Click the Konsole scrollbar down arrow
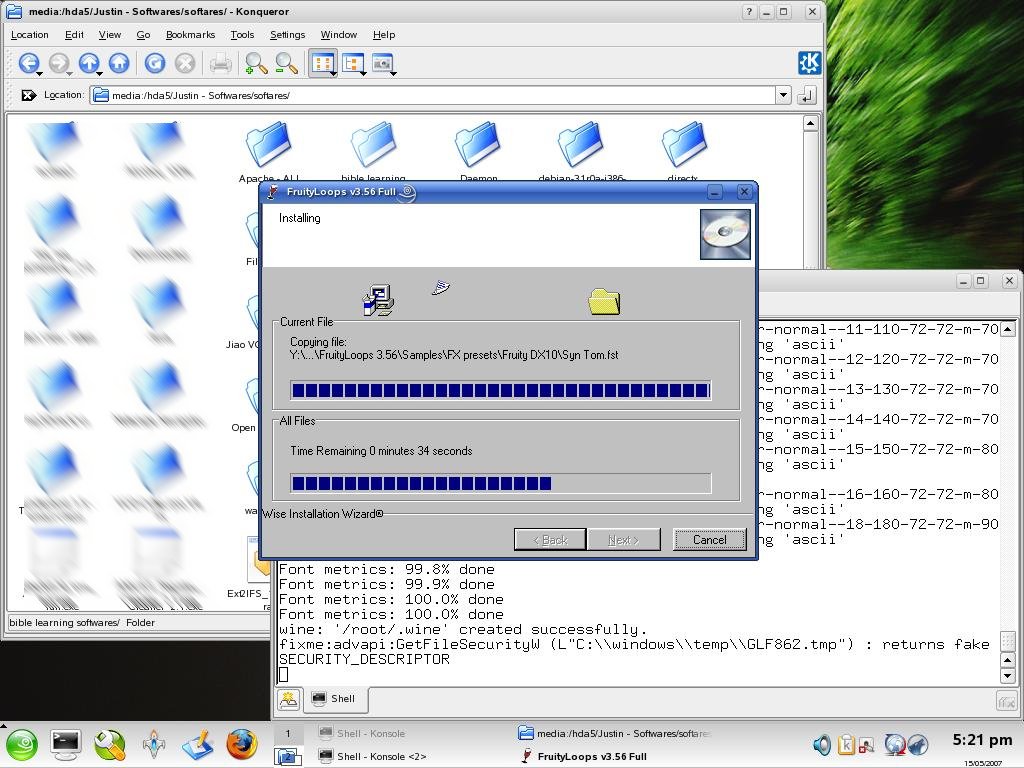The height and width of the screenshot is (768, 1024). tap(1007, 676)
